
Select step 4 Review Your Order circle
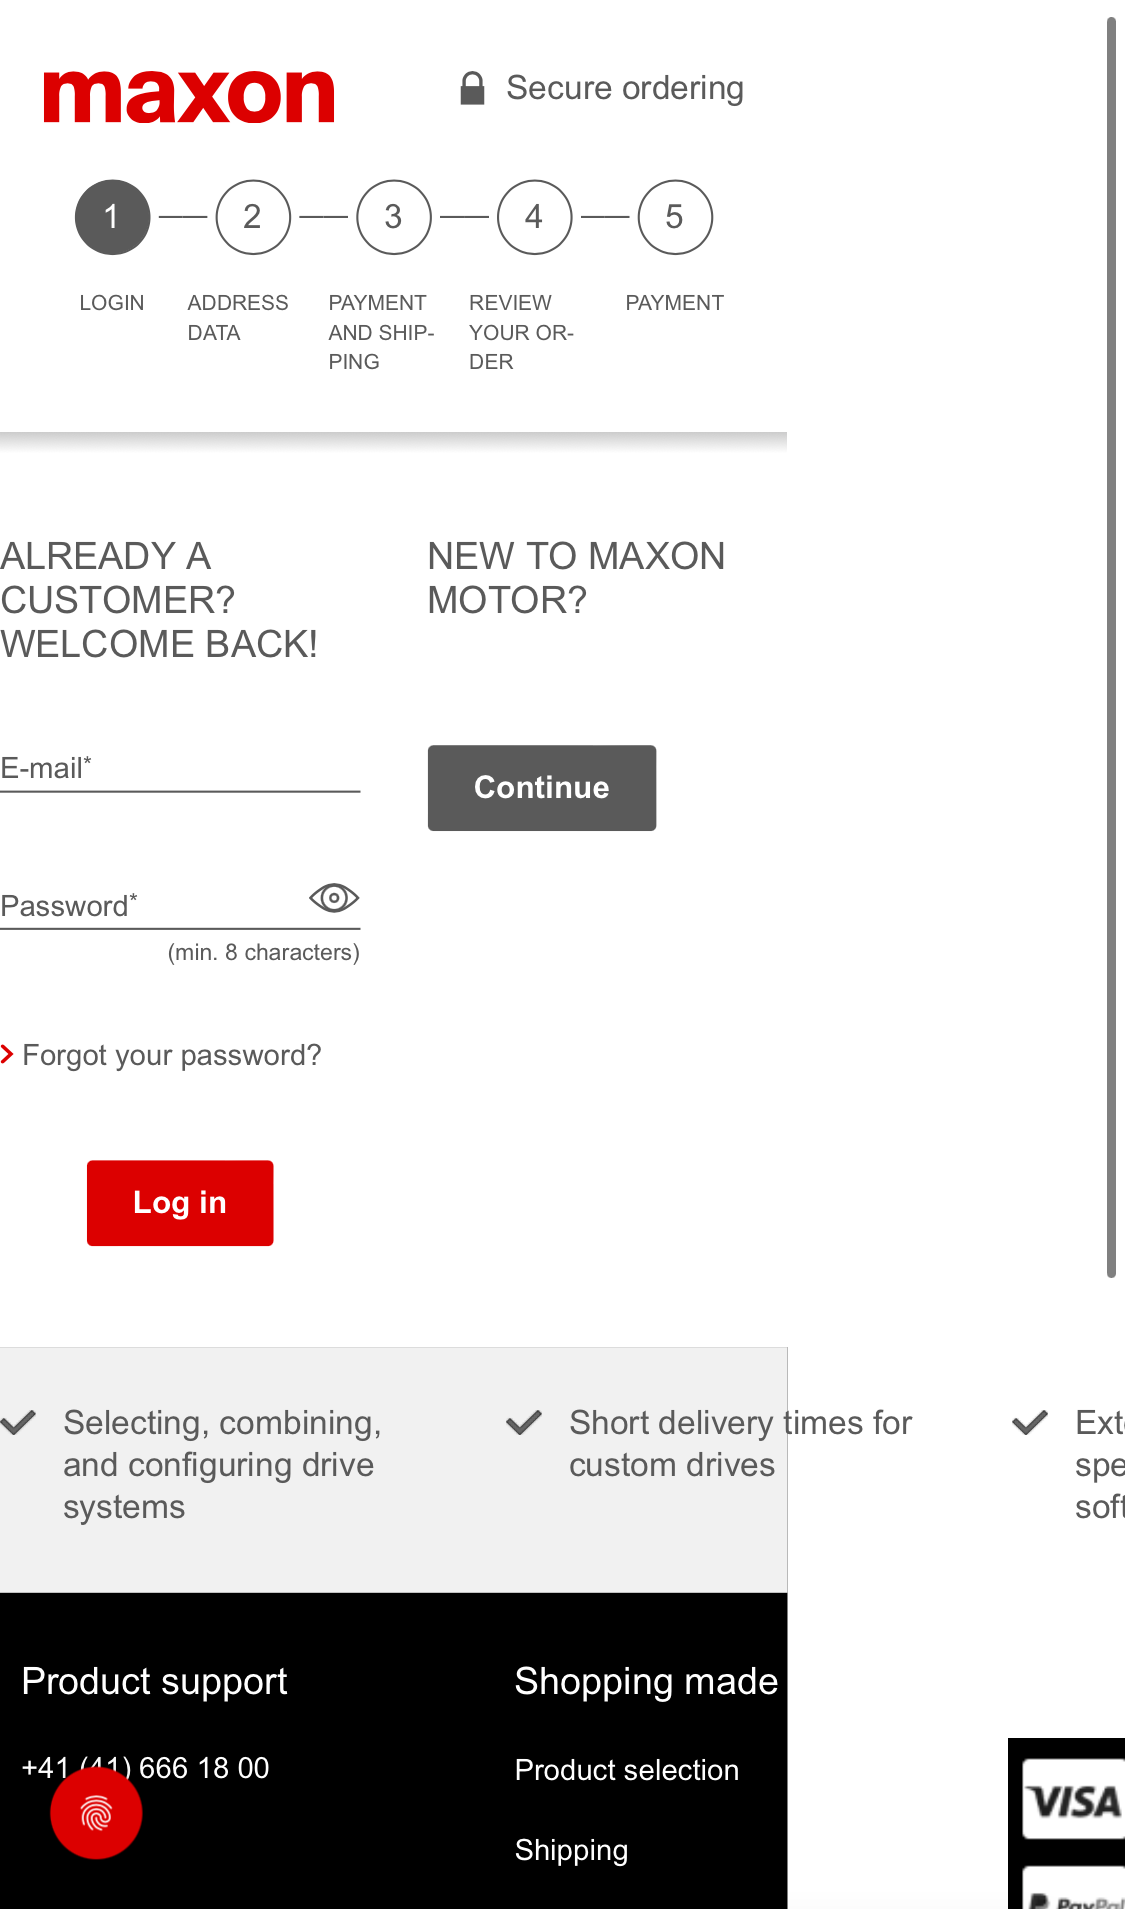click(534, 217)
